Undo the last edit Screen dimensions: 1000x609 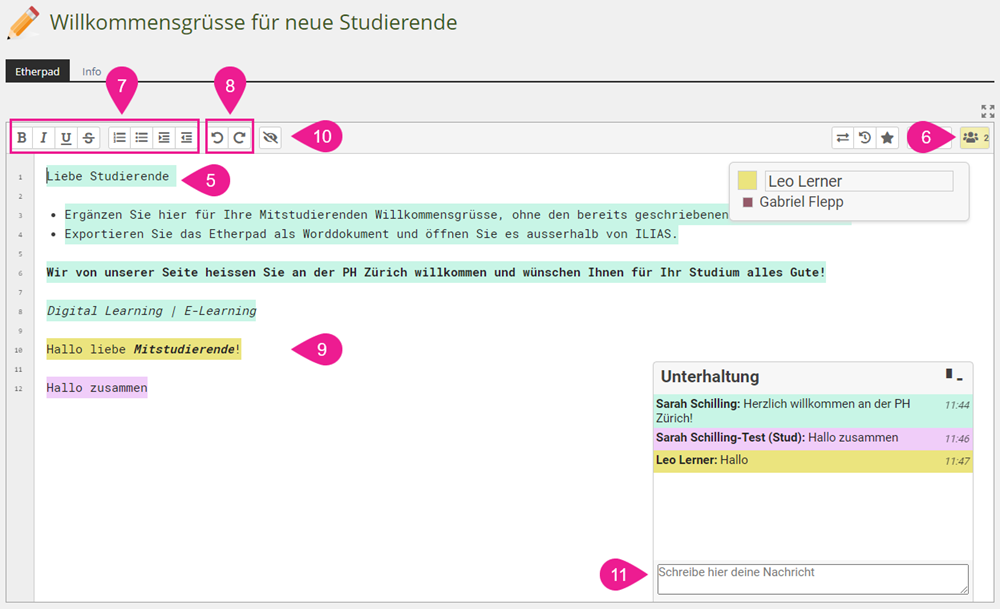click(x=217, y=138)
